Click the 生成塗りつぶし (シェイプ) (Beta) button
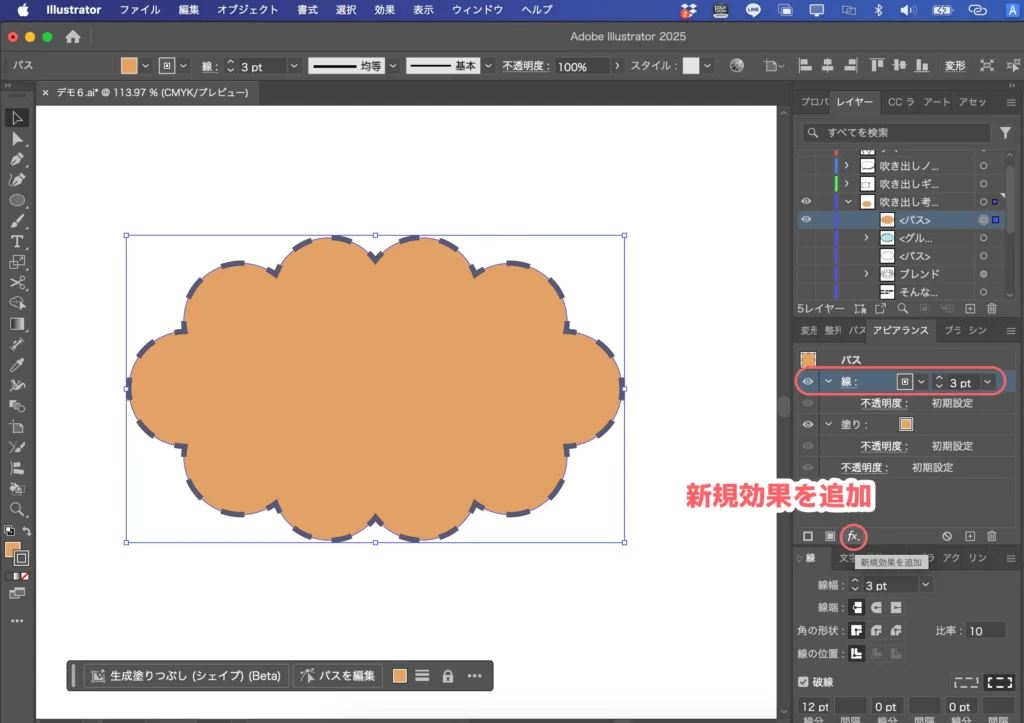 pyautogui.click(x=186, y=676)
